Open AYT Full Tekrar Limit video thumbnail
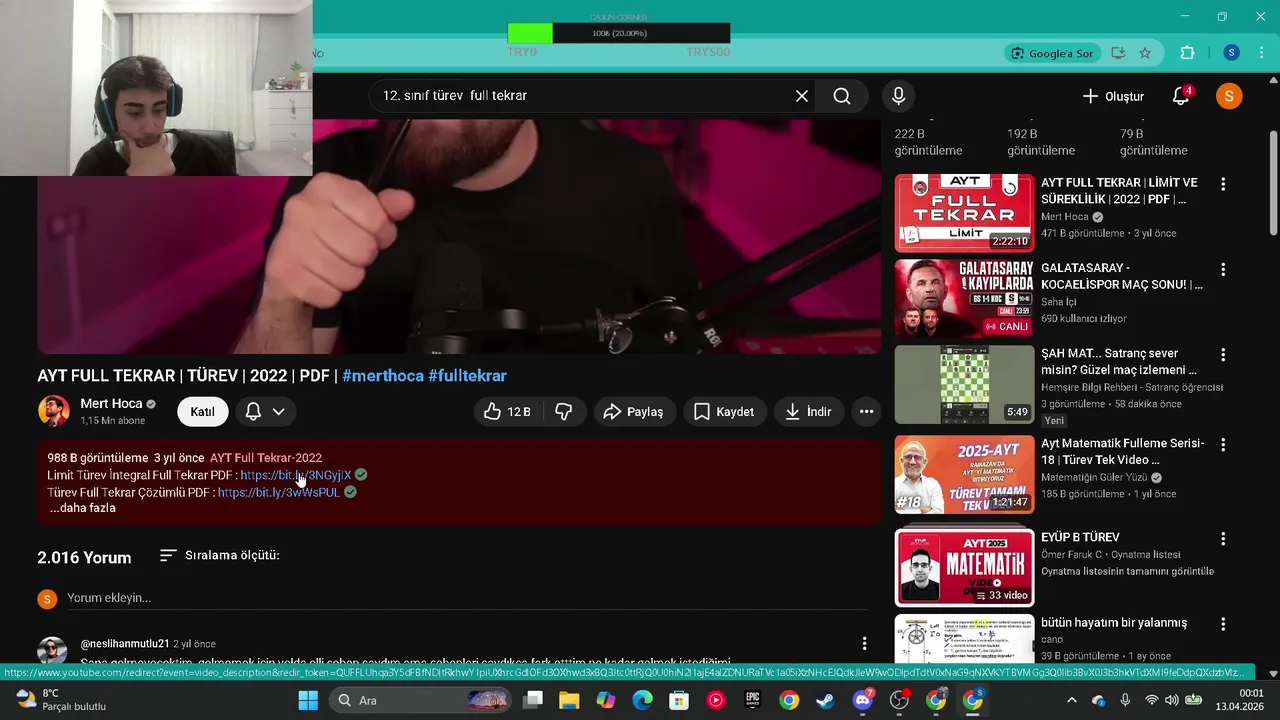Viewport: 1280px width, 720px height. tap(964, 213)
